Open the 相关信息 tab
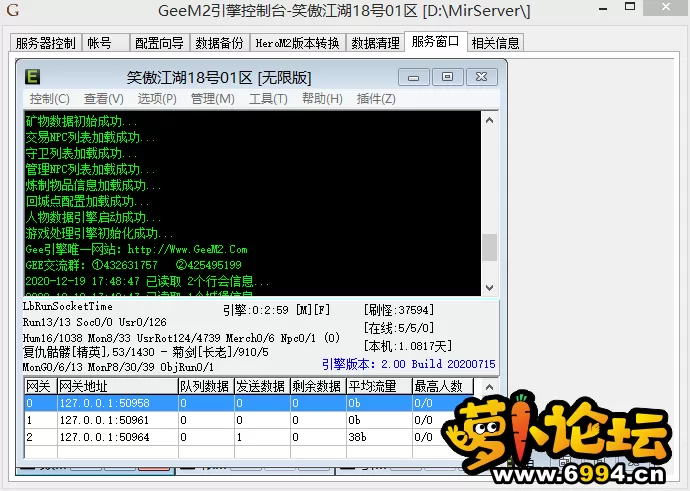Image resolution: width=690 pixels, height=491 pixels. tap(495, 43)
